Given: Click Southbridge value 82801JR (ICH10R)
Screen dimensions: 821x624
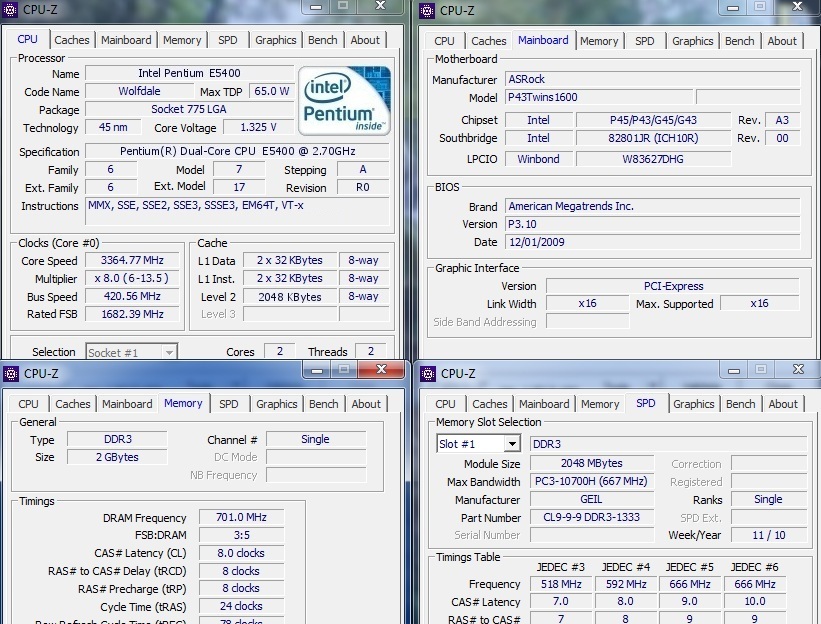Looking at the screenshot, I should tap(653, 138).
